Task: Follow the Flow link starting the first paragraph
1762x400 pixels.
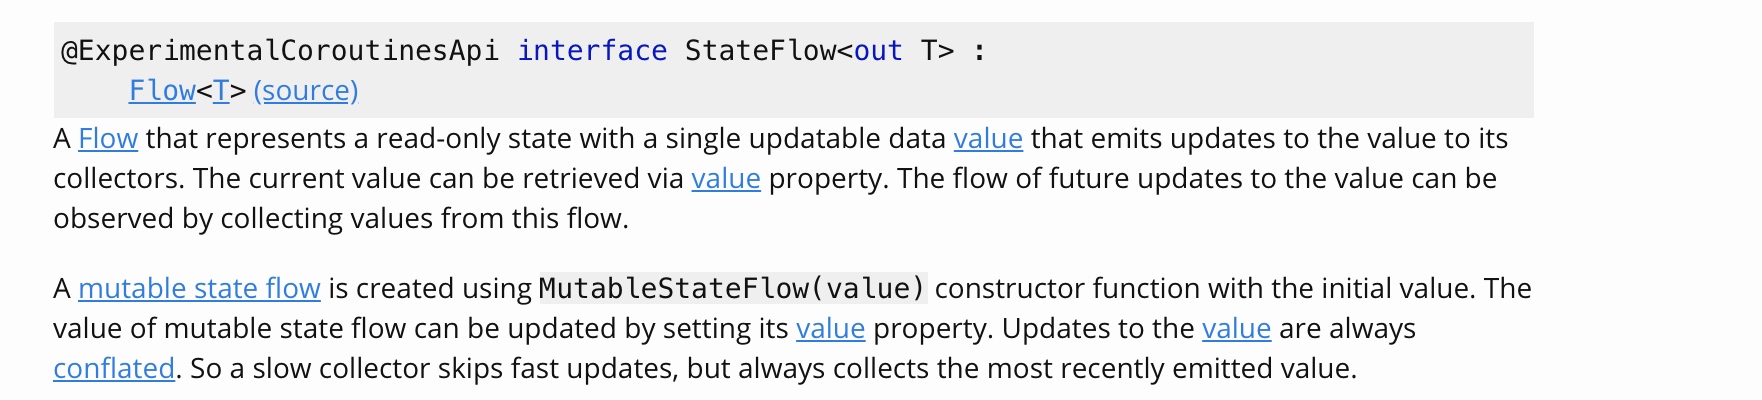Action: [x=108, y=138]
